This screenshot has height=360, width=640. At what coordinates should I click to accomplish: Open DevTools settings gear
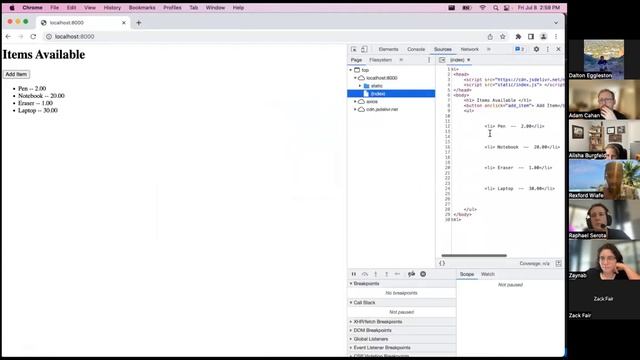536,49
